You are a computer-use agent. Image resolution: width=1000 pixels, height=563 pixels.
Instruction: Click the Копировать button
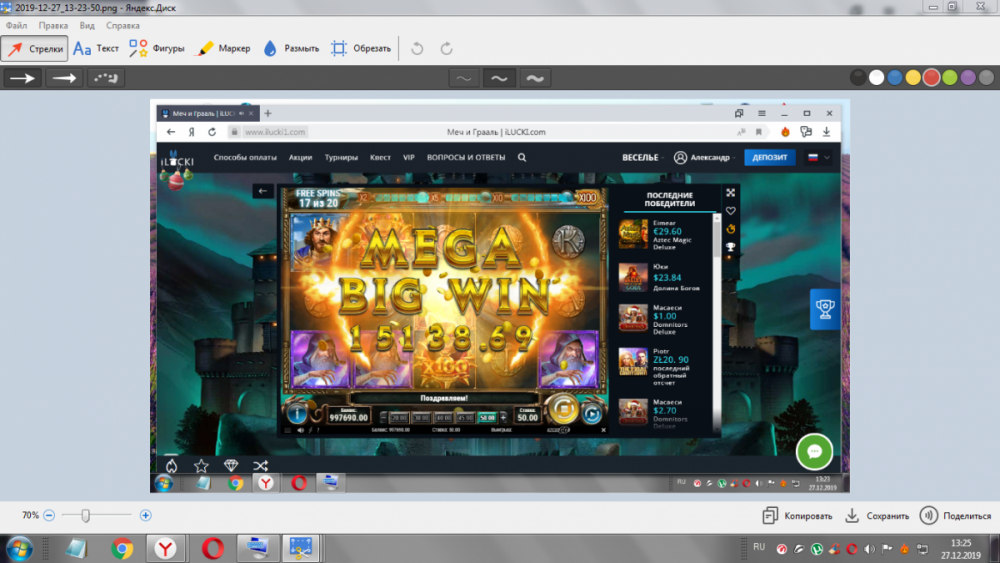point(797,516)
